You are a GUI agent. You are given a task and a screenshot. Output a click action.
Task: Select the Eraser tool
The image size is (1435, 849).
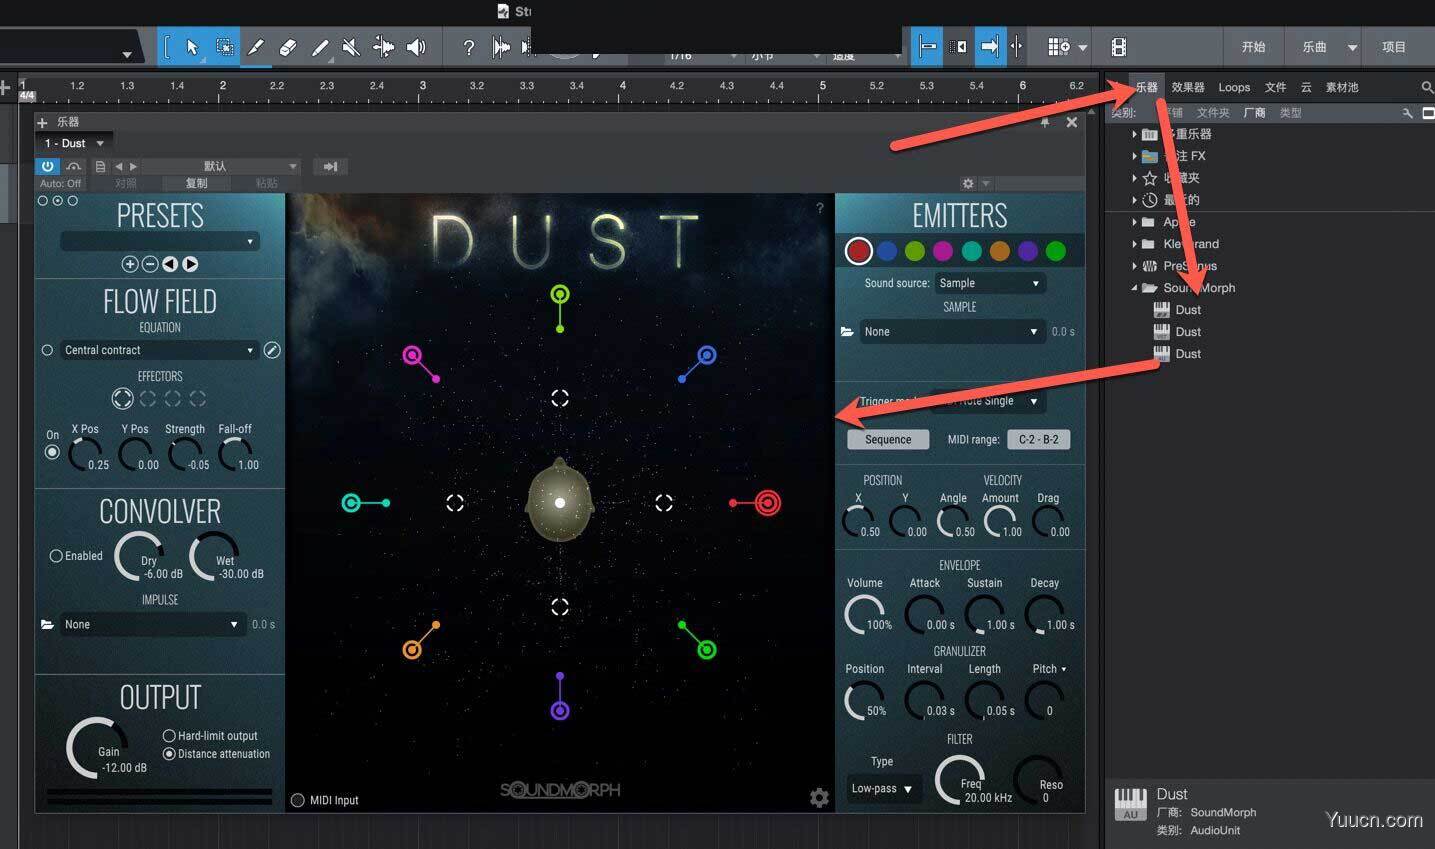[287, 47]
